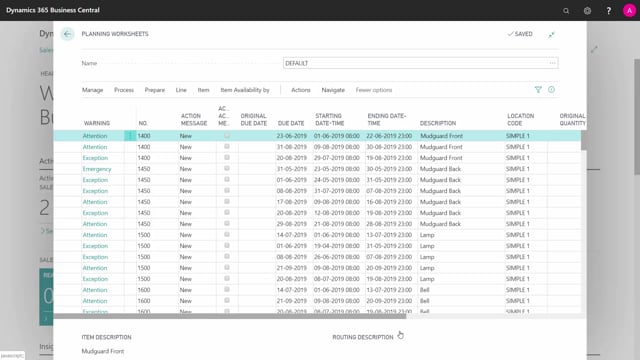Select New action message for Emergency row
640x360 pixels.
[186, 169]
